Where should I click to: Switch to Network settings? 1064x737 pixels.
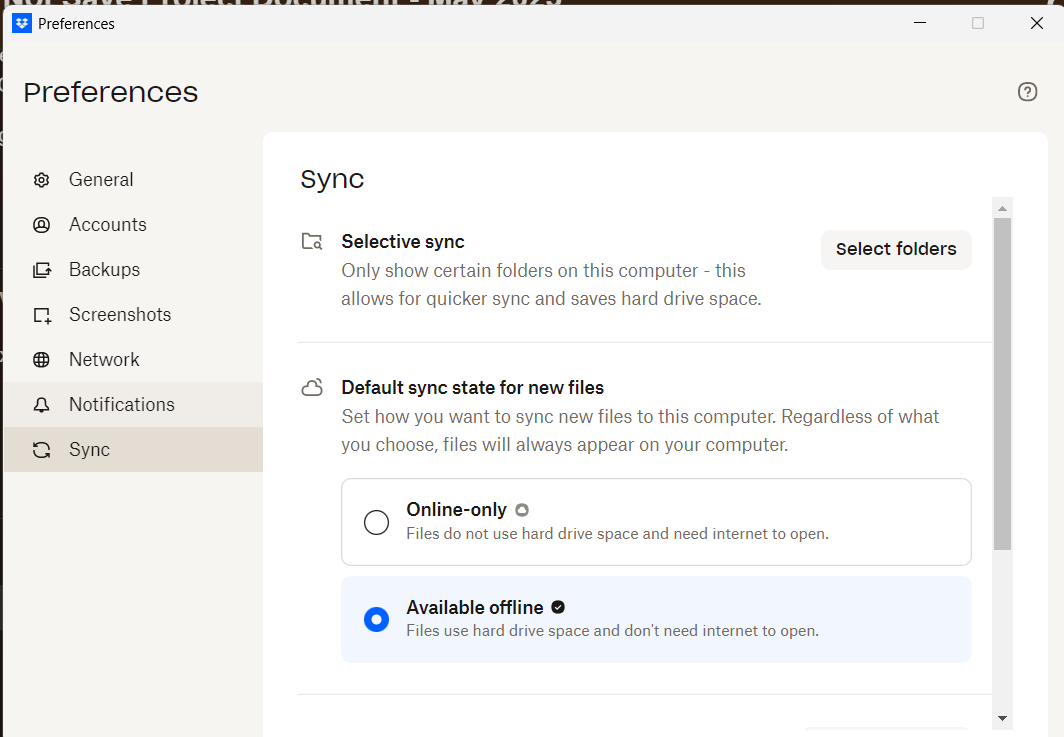tap(134, 360)
